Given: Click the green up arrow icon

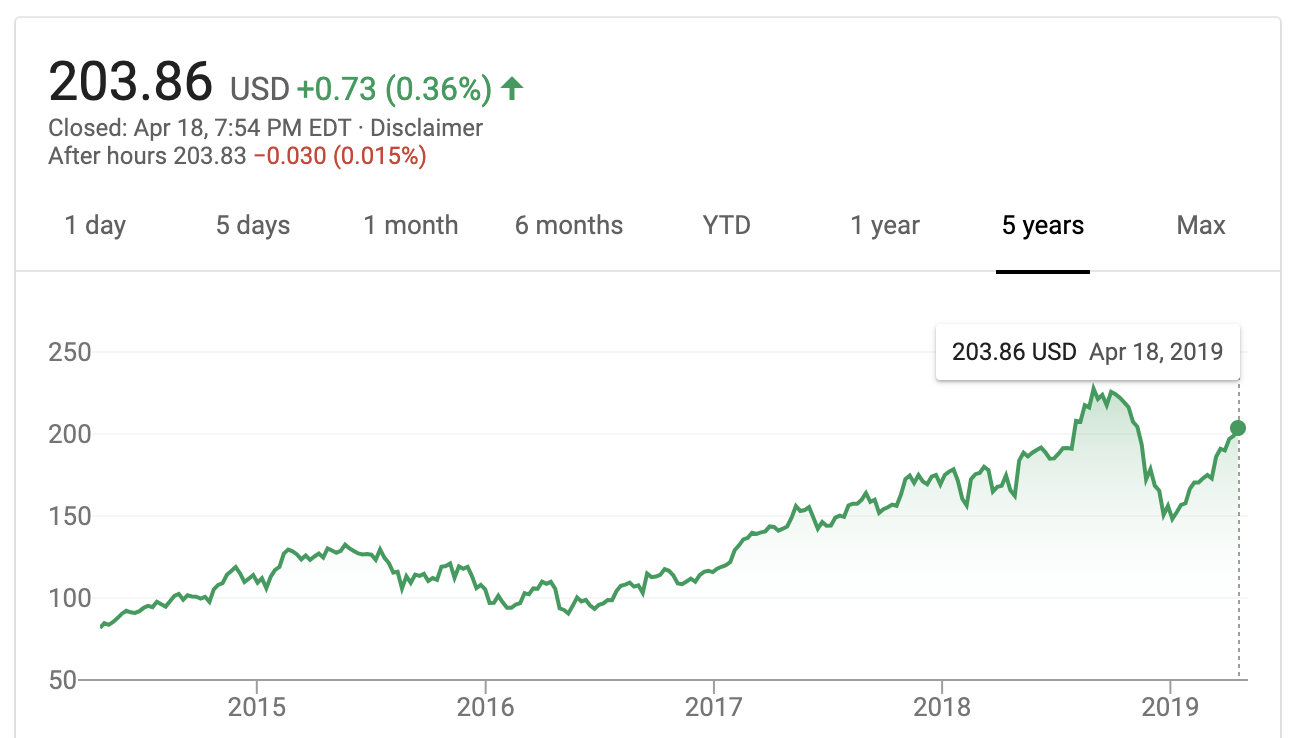Looking at the screenshot, I should [x=512, y=89].
